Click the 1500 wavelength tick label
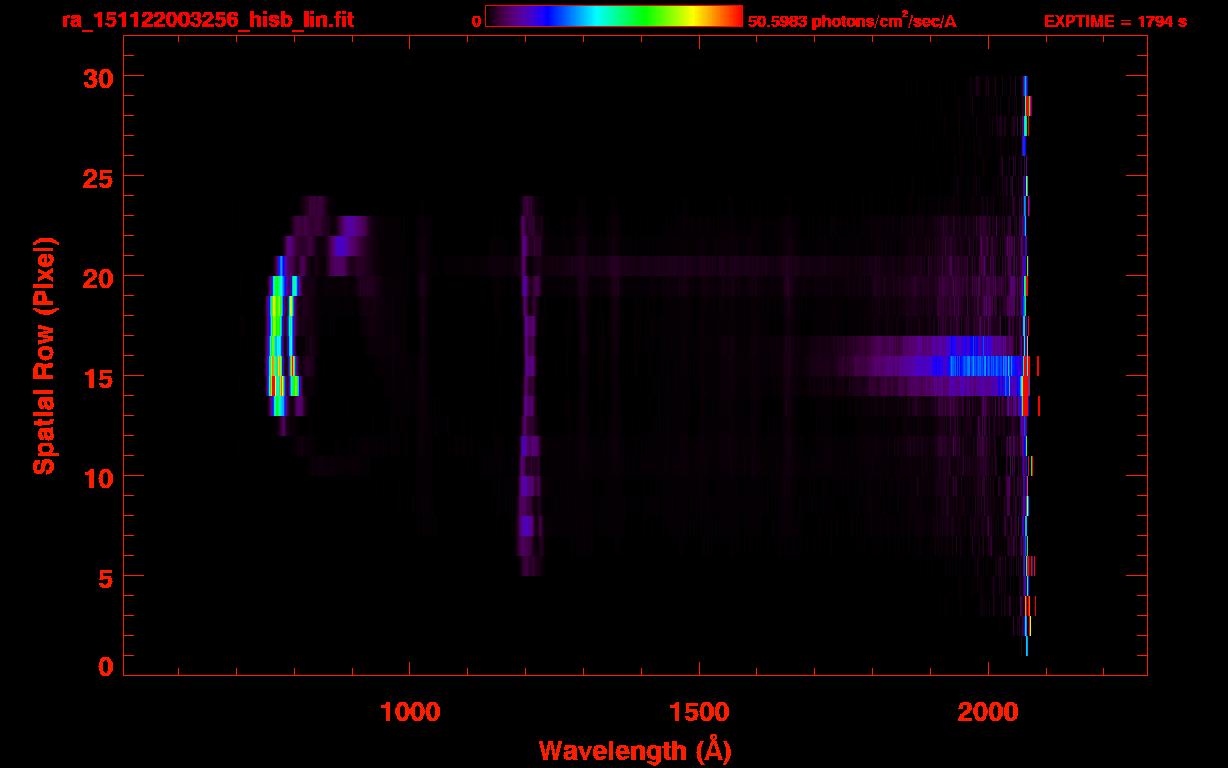 coord(698,712)
